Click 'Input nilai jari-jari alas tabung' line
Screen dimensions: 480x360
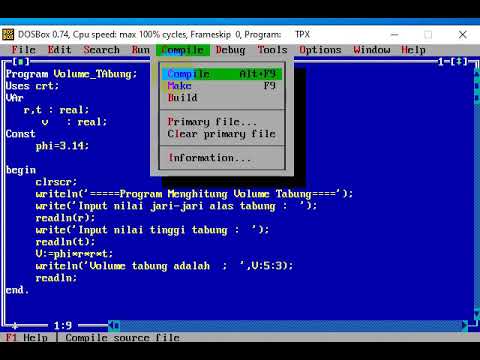tap(176, 206)
